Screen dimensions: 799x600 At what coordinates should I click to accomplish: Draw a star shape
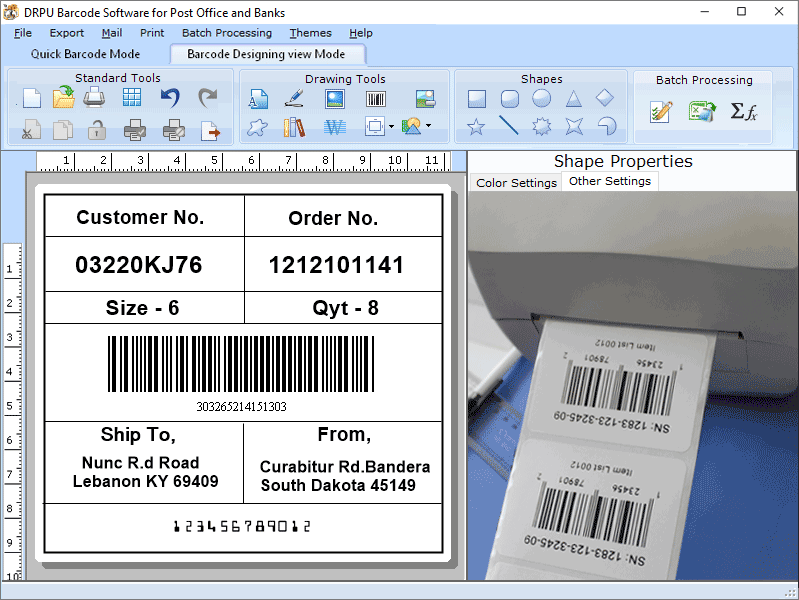click(476, 126)
